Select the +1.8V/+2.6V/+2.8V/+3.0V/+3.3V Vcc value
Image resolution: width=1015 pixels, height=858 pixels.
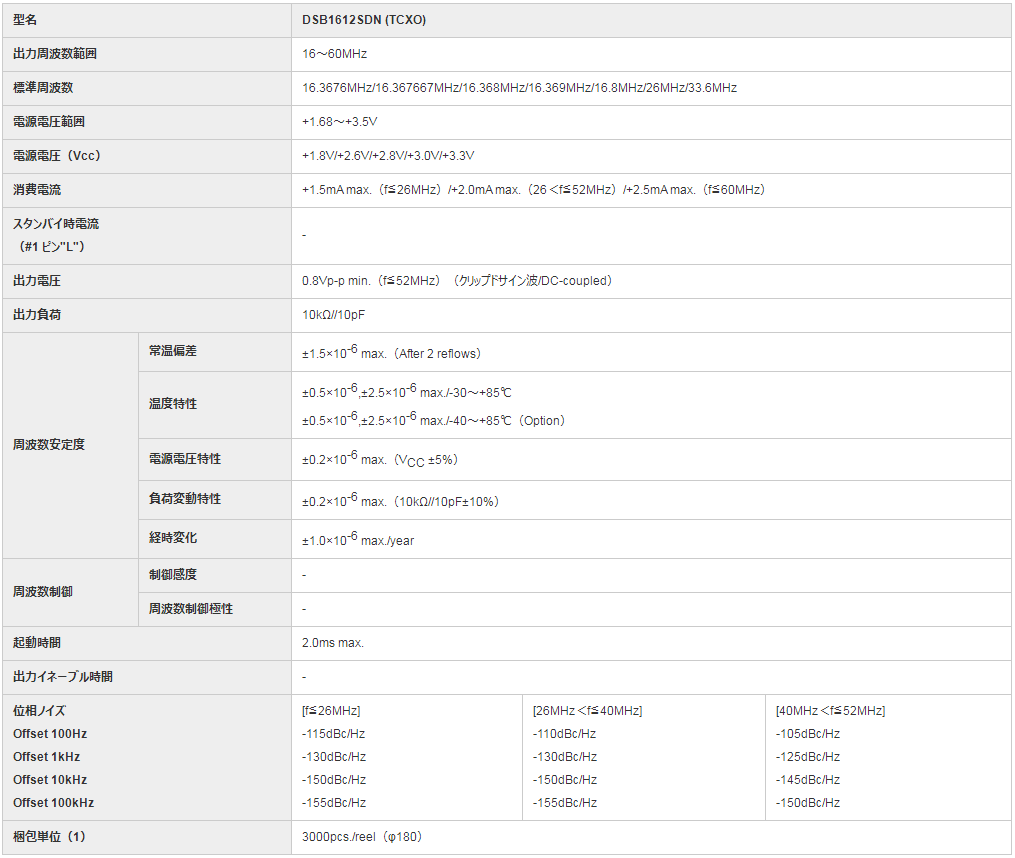point(388,156)
